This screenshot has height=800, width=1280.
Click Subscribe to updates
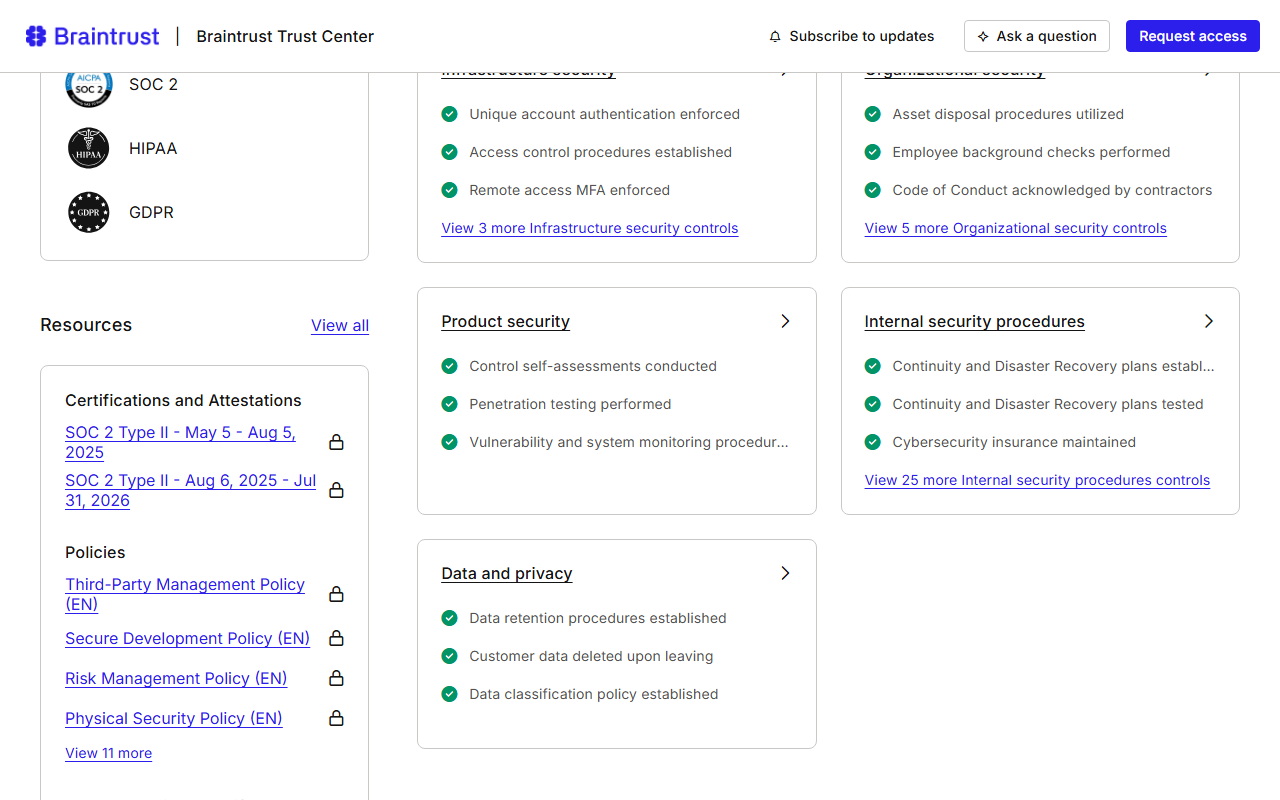pos(851,36)
